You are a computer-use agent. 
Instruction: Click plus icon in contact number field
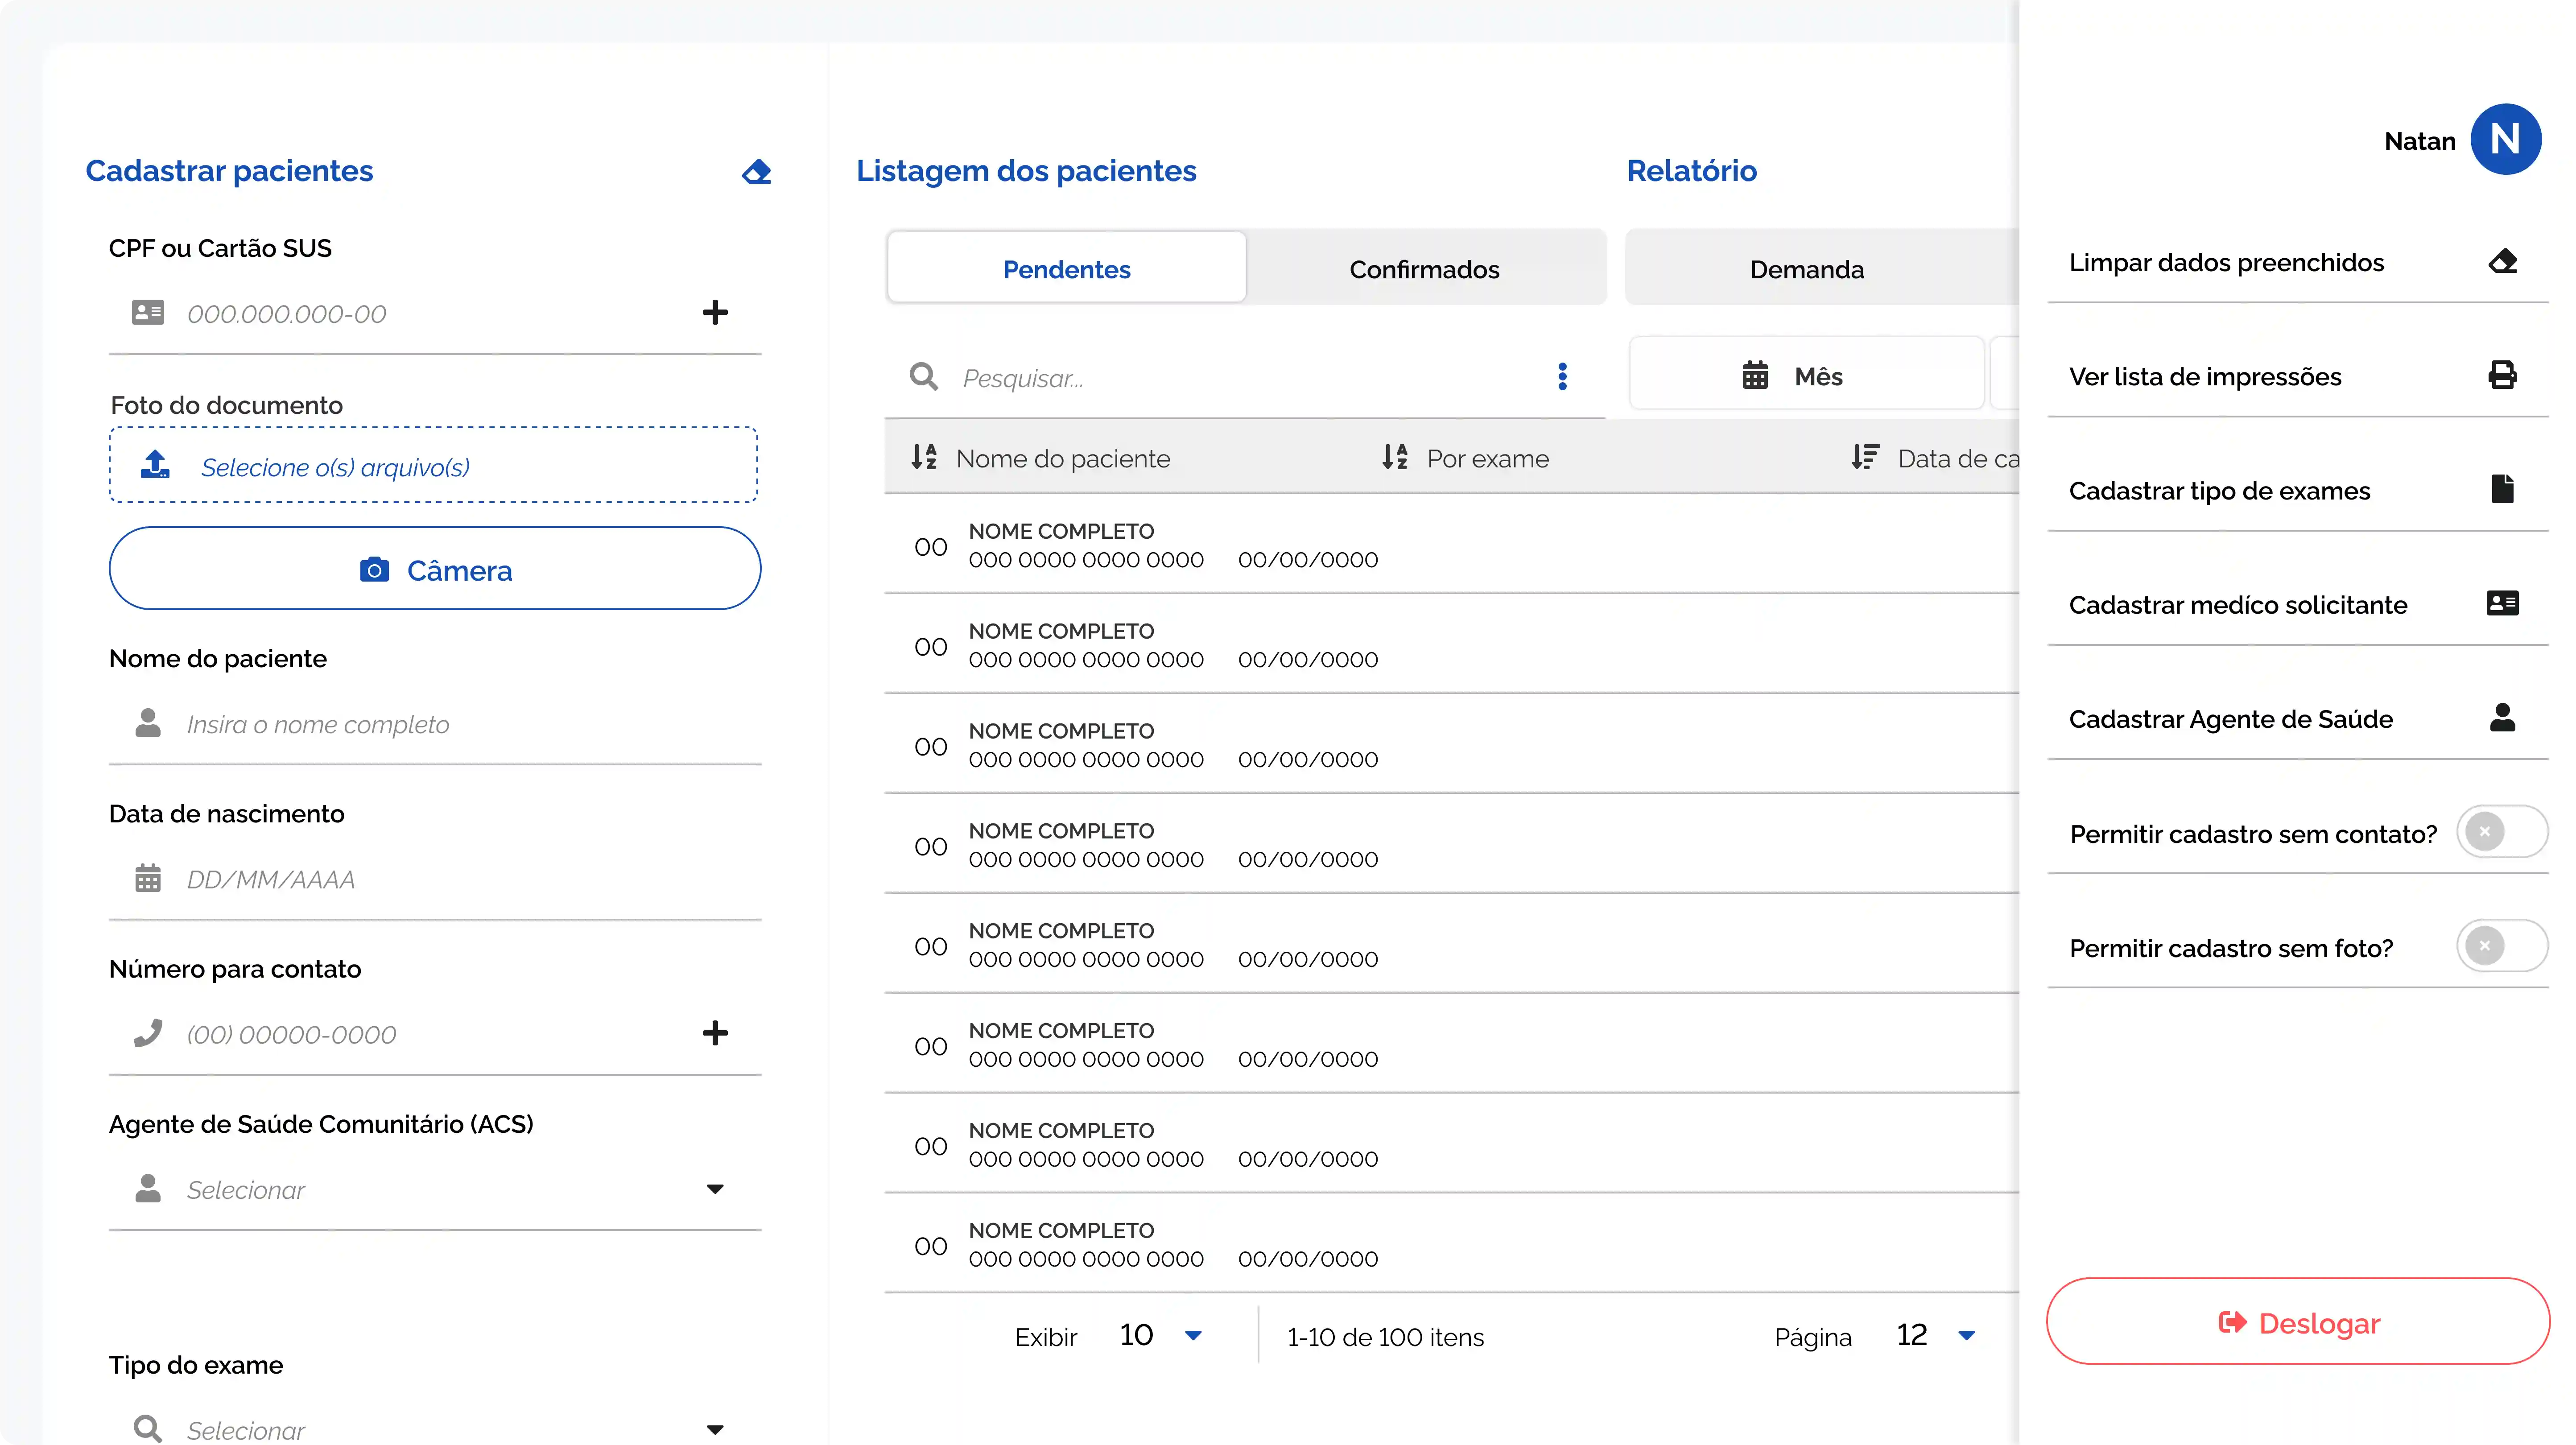(x=714, y=1033)
